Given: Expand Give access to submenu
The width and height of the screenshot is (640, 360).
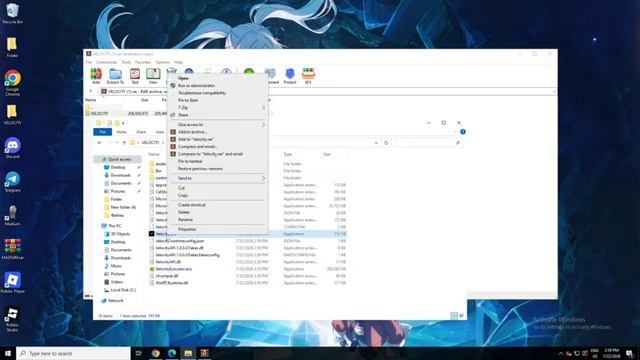Looking at the screenshot, I should 218,124.
